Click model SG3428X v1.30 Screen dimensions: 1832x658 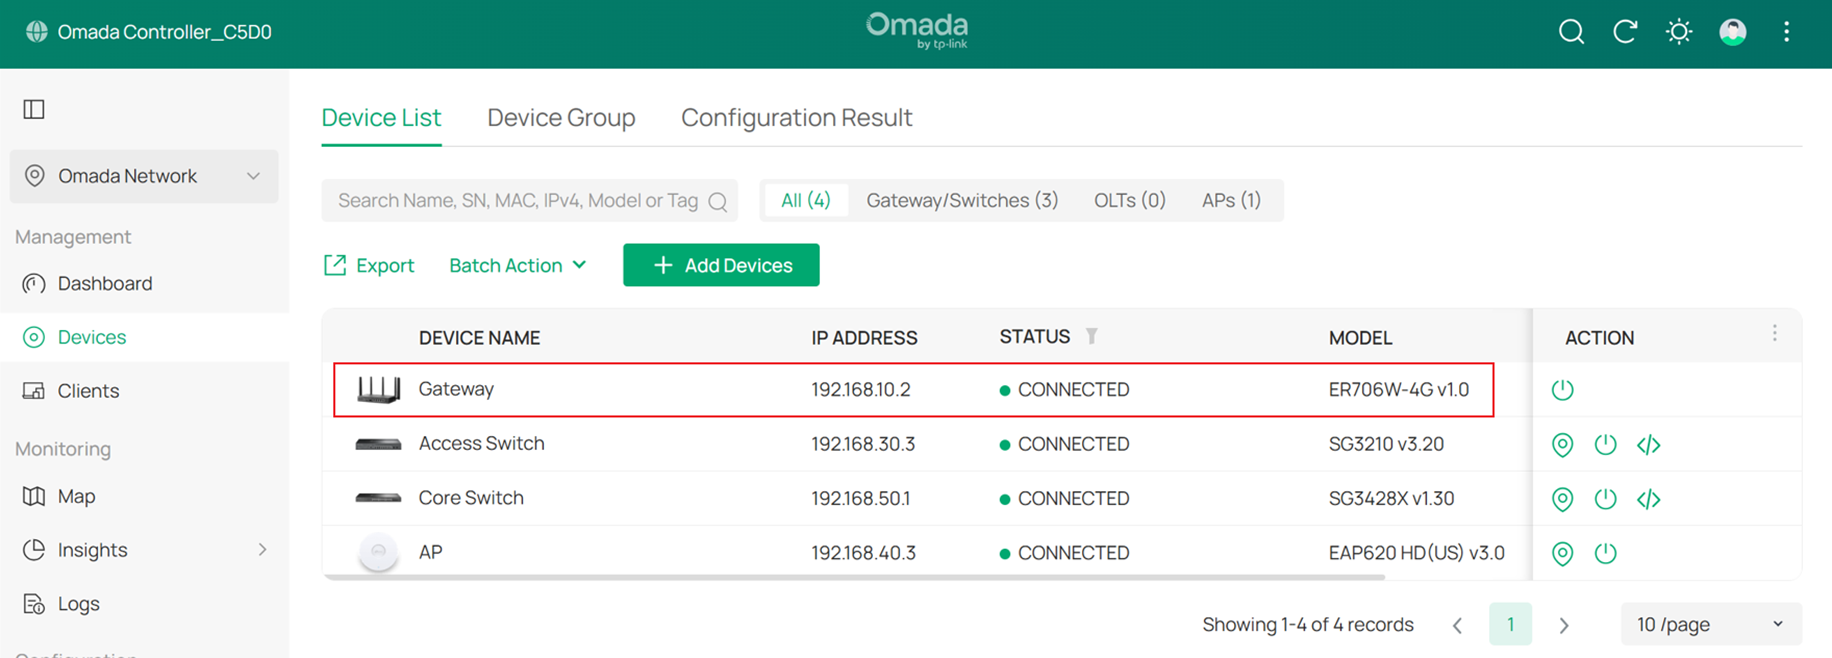point(1391,498)
